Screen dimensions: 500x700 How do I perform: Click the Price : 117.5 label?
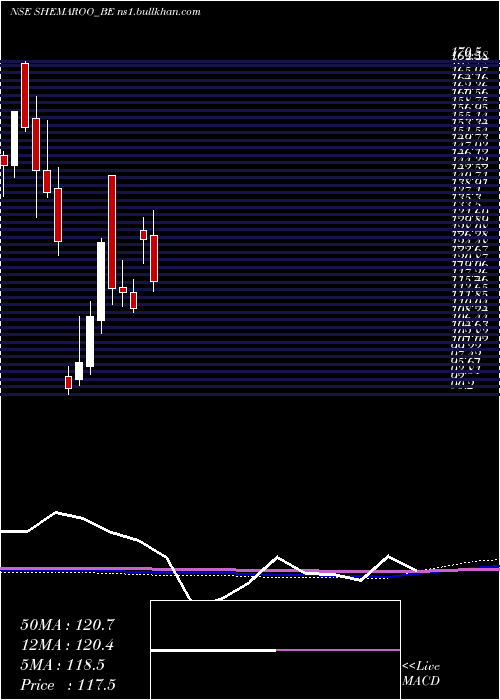pyautogui.click(x=68, y=685)
